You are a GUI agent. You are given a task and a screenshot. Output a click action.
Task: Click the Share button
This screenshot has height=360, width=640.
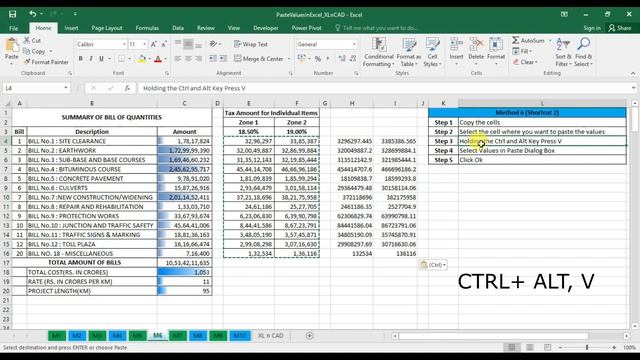pos(620,28)
